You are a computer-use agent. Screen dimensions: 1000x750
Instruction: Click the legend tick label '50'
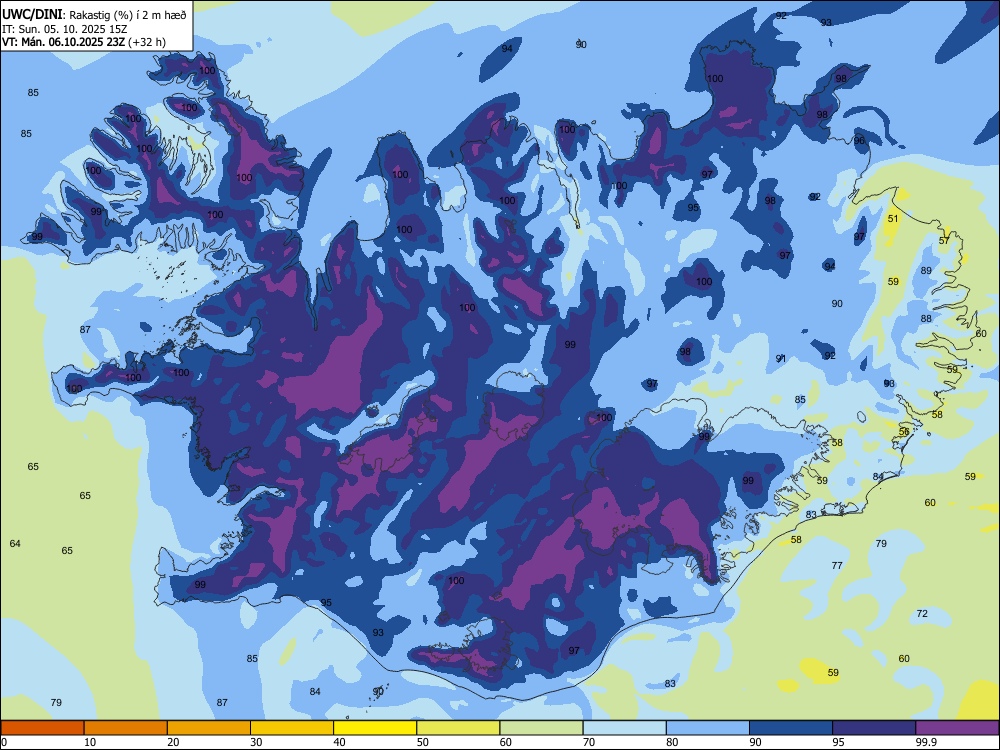[x=423, y=742]
